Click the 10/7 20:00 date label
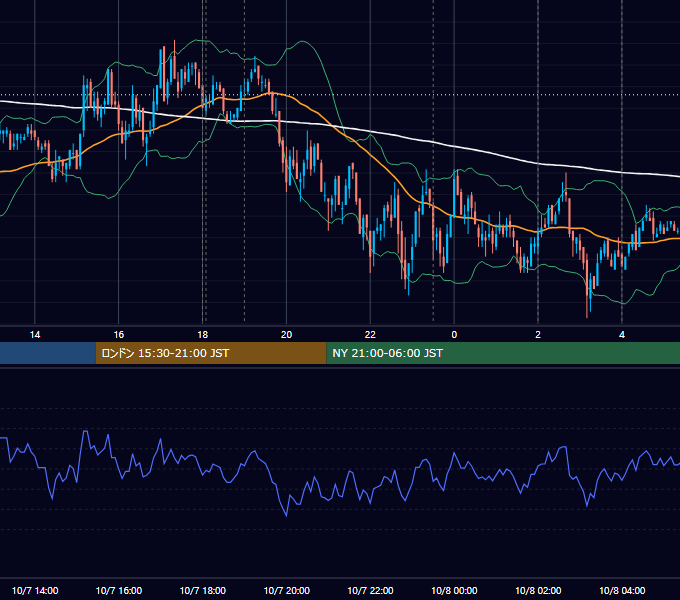Viewport: 680px width, 600px height. click(287, 590)
